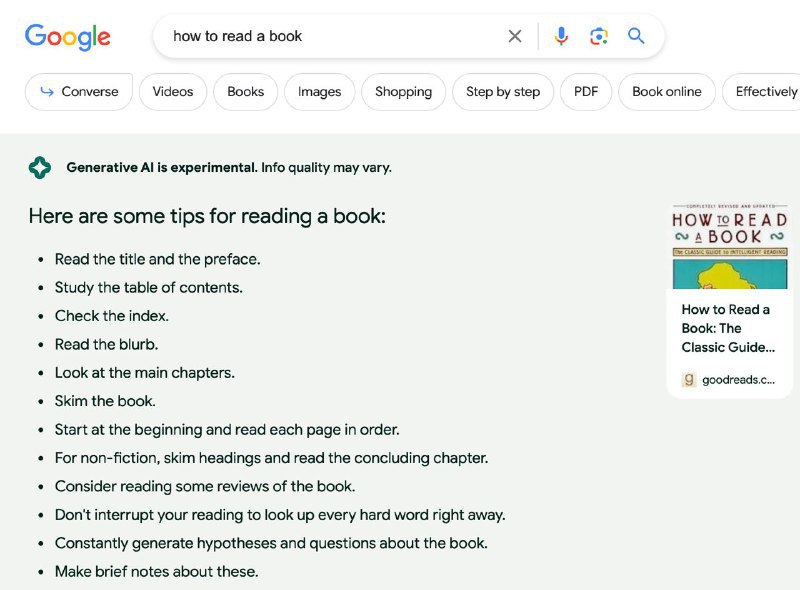Click 'Don't interrupt your reading' tip

click(x=280, y=515)
